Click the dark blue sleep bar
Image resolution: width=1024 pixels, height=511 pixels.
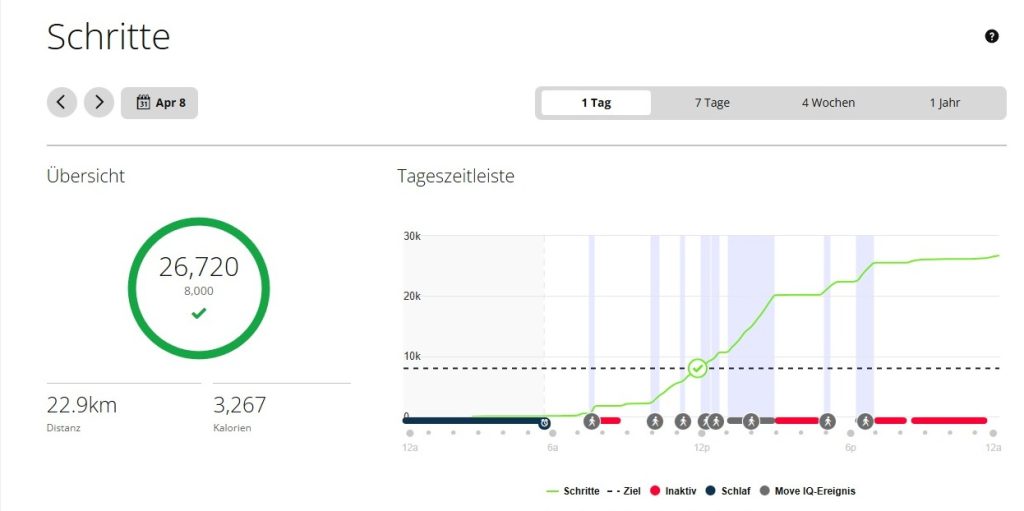coord(470,421)
